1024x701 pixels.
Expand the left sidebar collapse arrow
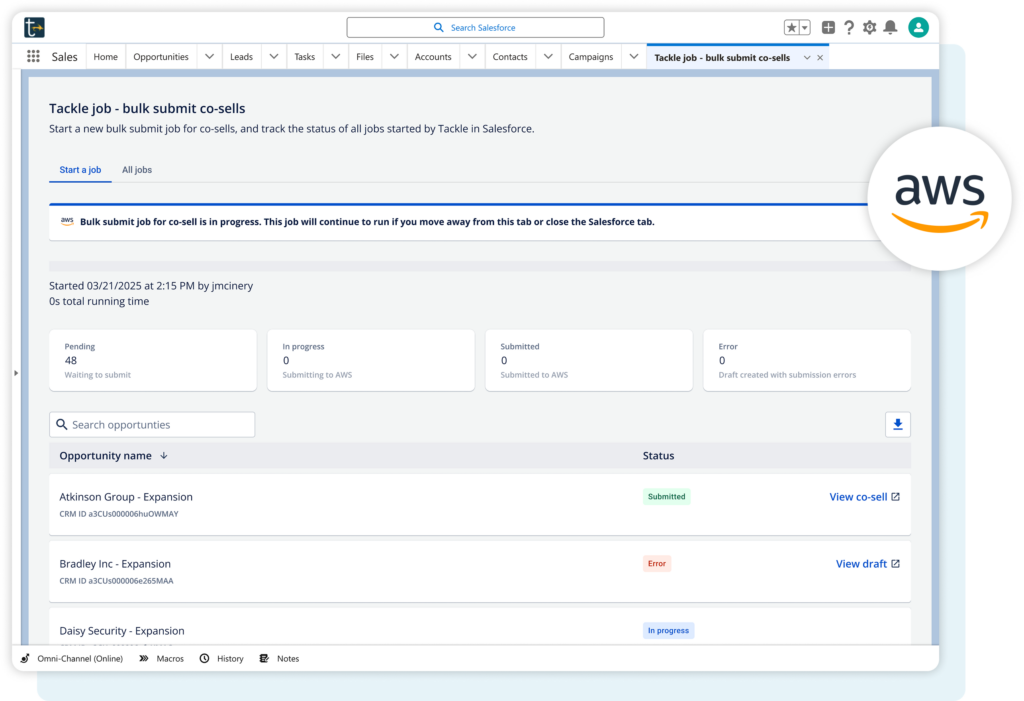tap(16, 373)
